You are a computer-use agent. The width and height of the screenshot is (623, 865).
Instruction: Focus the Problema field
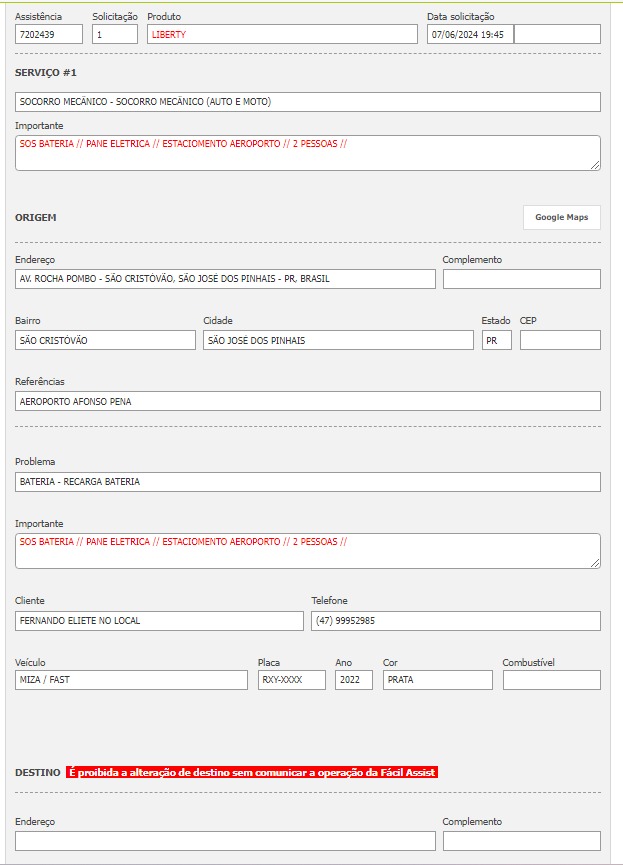(308, 482)
